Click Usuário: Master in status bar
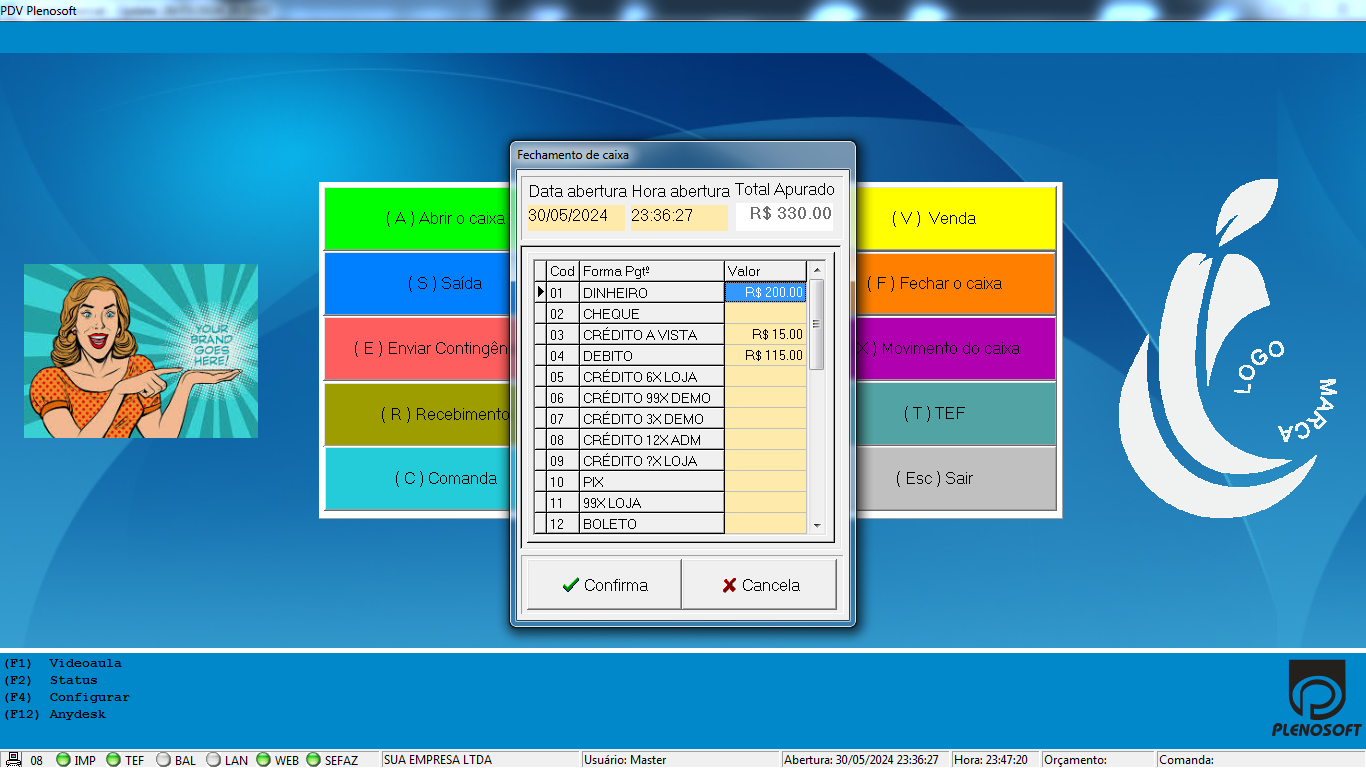The image size is (1366, 768). [624, 760]
